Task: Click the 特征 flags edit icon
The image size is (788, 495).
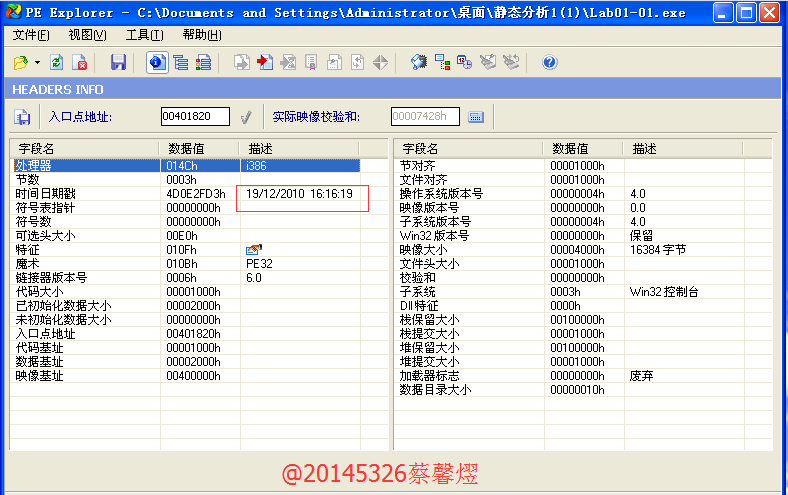Action: pos(253,249)
